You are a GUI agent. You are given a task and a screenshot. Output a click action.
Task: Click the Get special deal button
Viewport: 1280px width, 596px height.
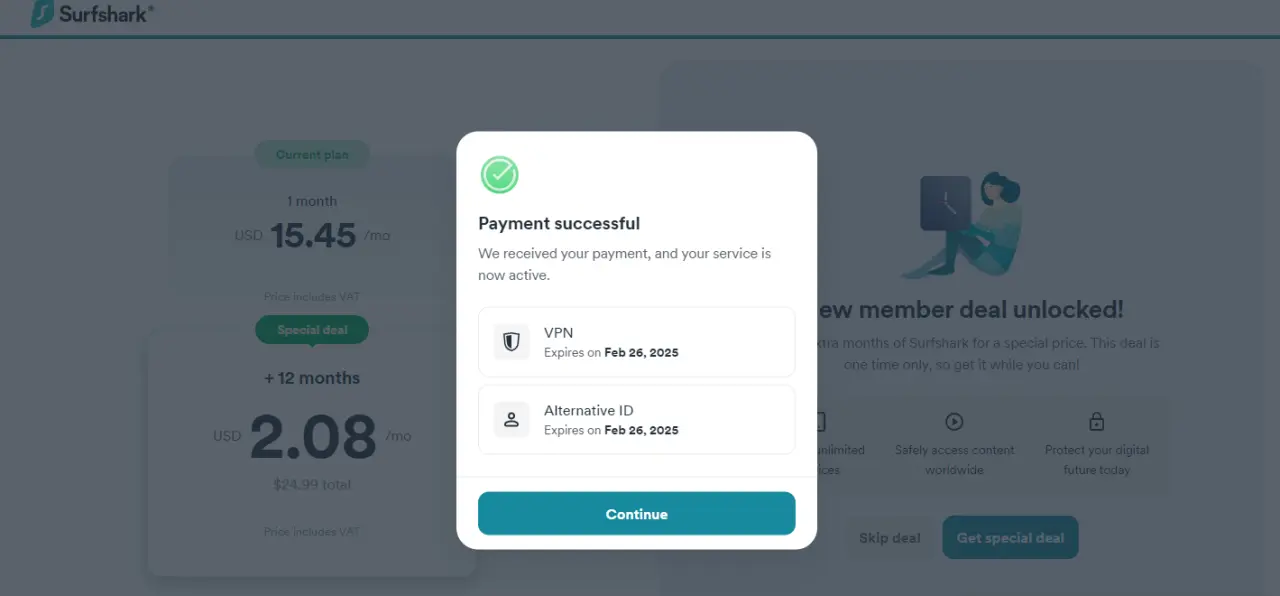[1010, 537]
